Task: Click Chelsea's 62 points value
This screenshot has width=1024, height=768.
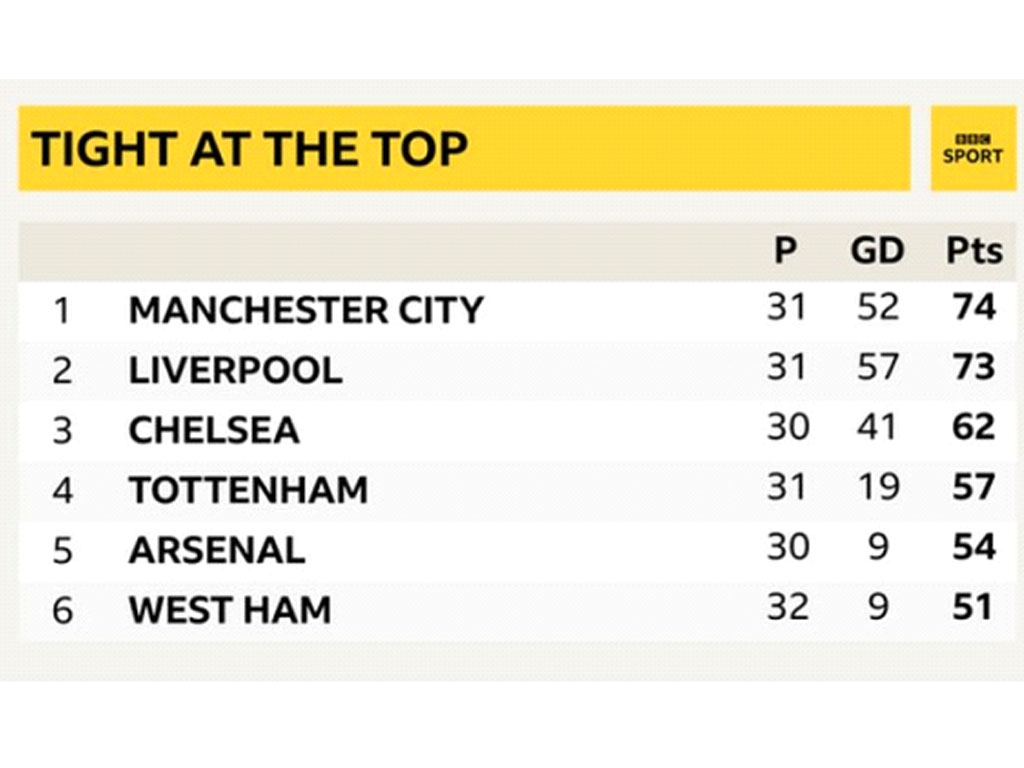Action: [974, 427]
